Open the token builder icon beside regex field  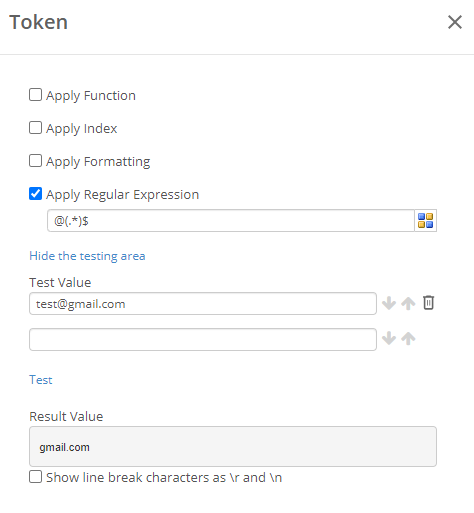pos(425,220)
